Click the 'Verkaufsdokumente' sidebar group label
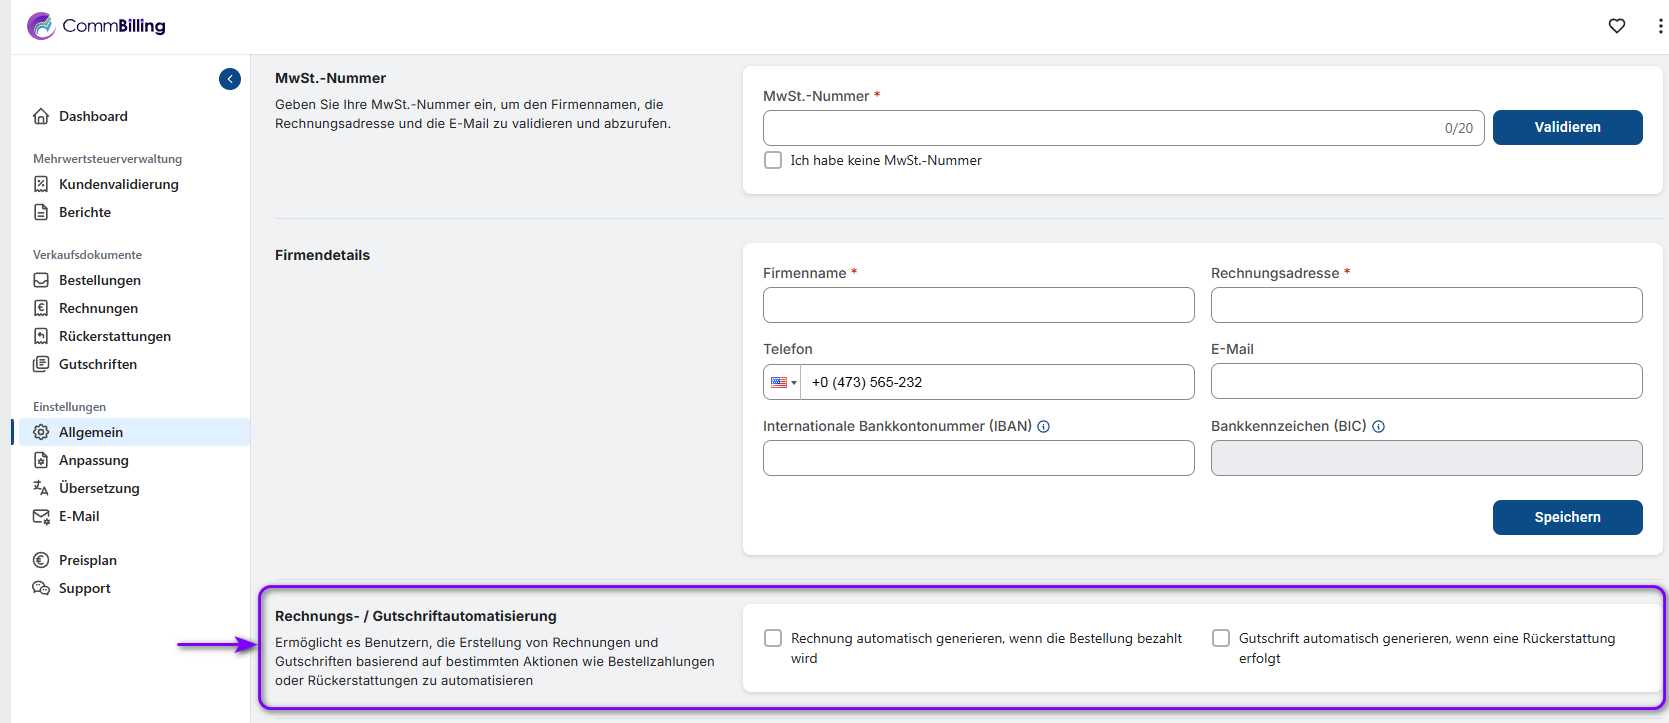 87,255
